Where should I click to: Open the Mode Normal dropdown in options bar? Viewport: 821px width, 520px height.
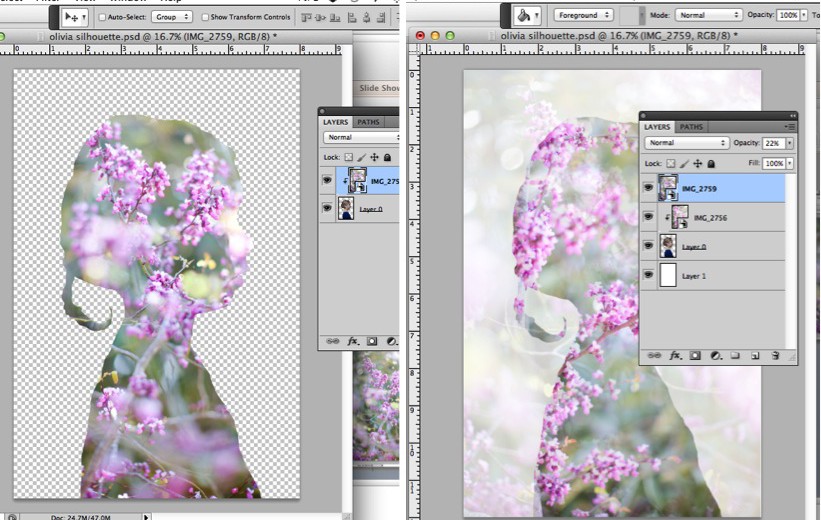(709, 15)
